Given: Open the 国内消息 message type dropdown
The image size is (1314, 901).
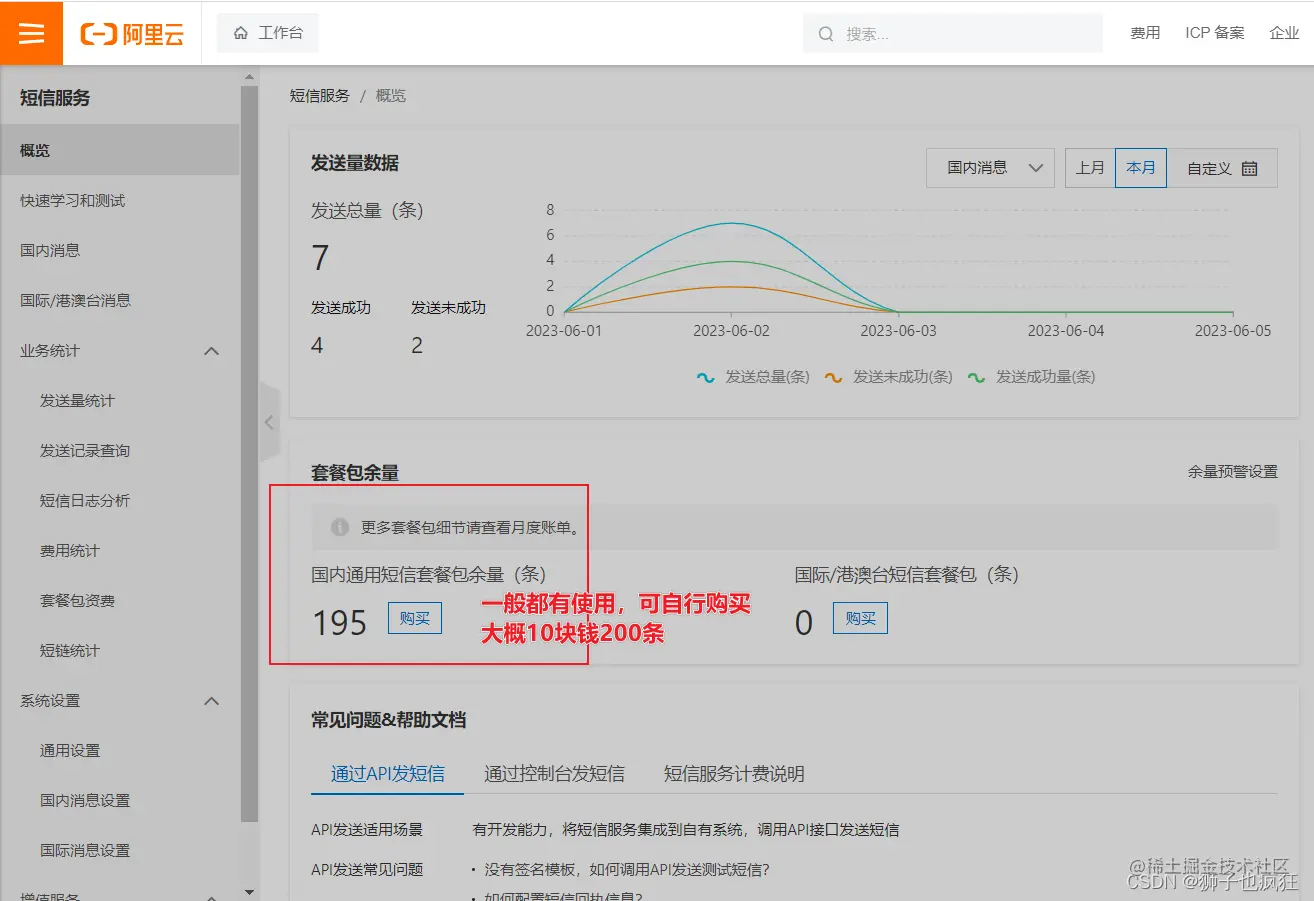Looking at the screenshot, I should (x=989, y=167).
